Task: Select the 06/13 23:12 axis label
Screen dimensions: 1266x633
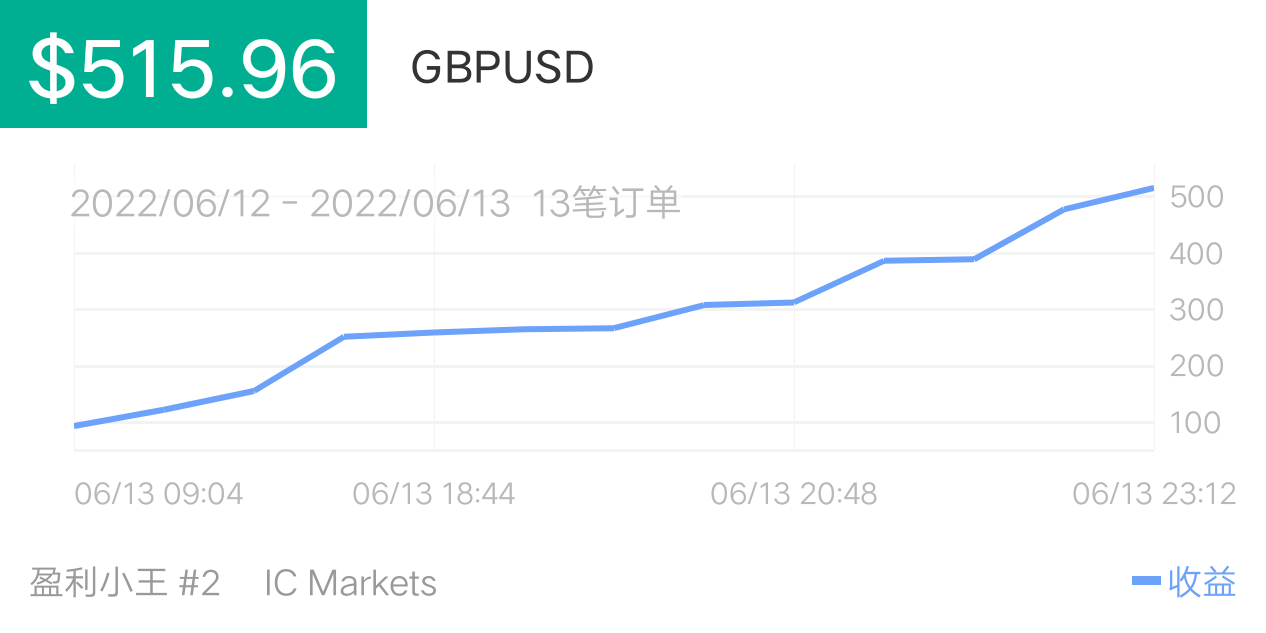Action: [1154, 493]
